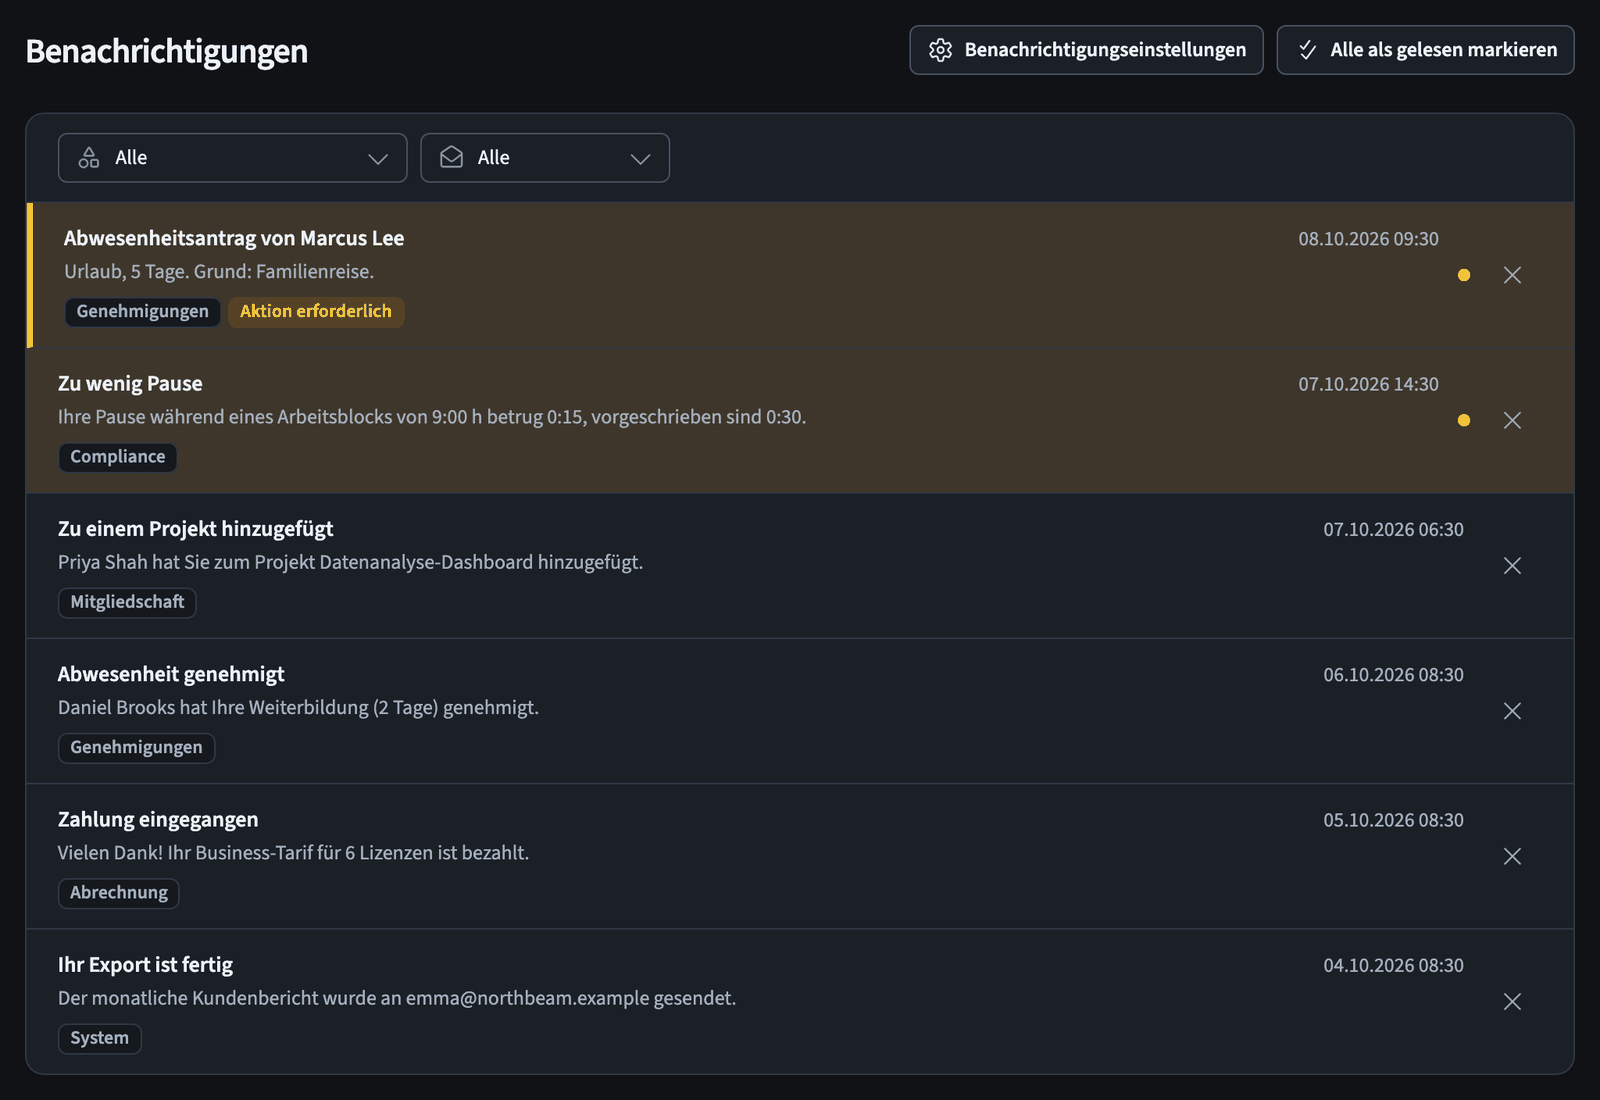Dismiss the Abwesenheit genehmigt notification
Viewport: 1600px width, 1100px height.
tap(1512, 711)
